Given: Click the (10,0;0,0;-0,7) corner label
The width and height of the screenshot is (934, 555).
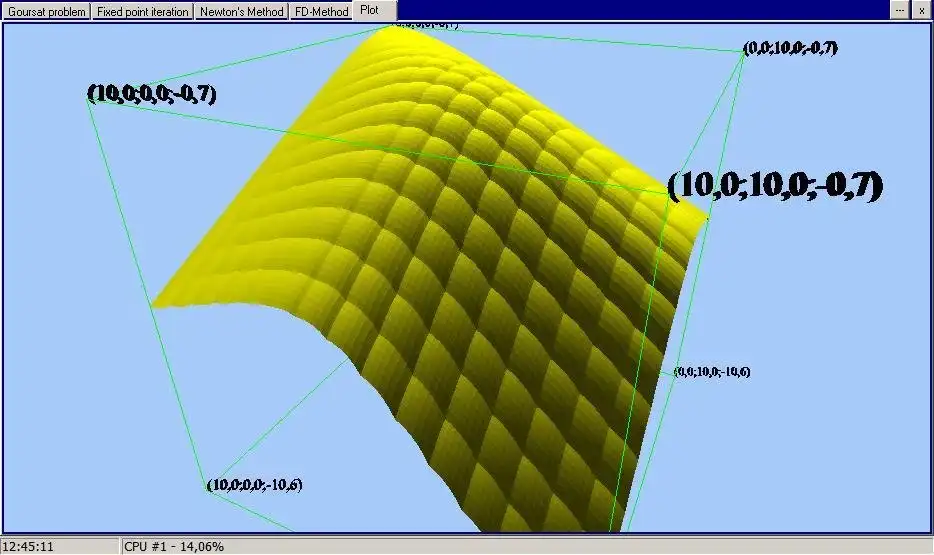Looking at the screenshot, I should 152,93.
